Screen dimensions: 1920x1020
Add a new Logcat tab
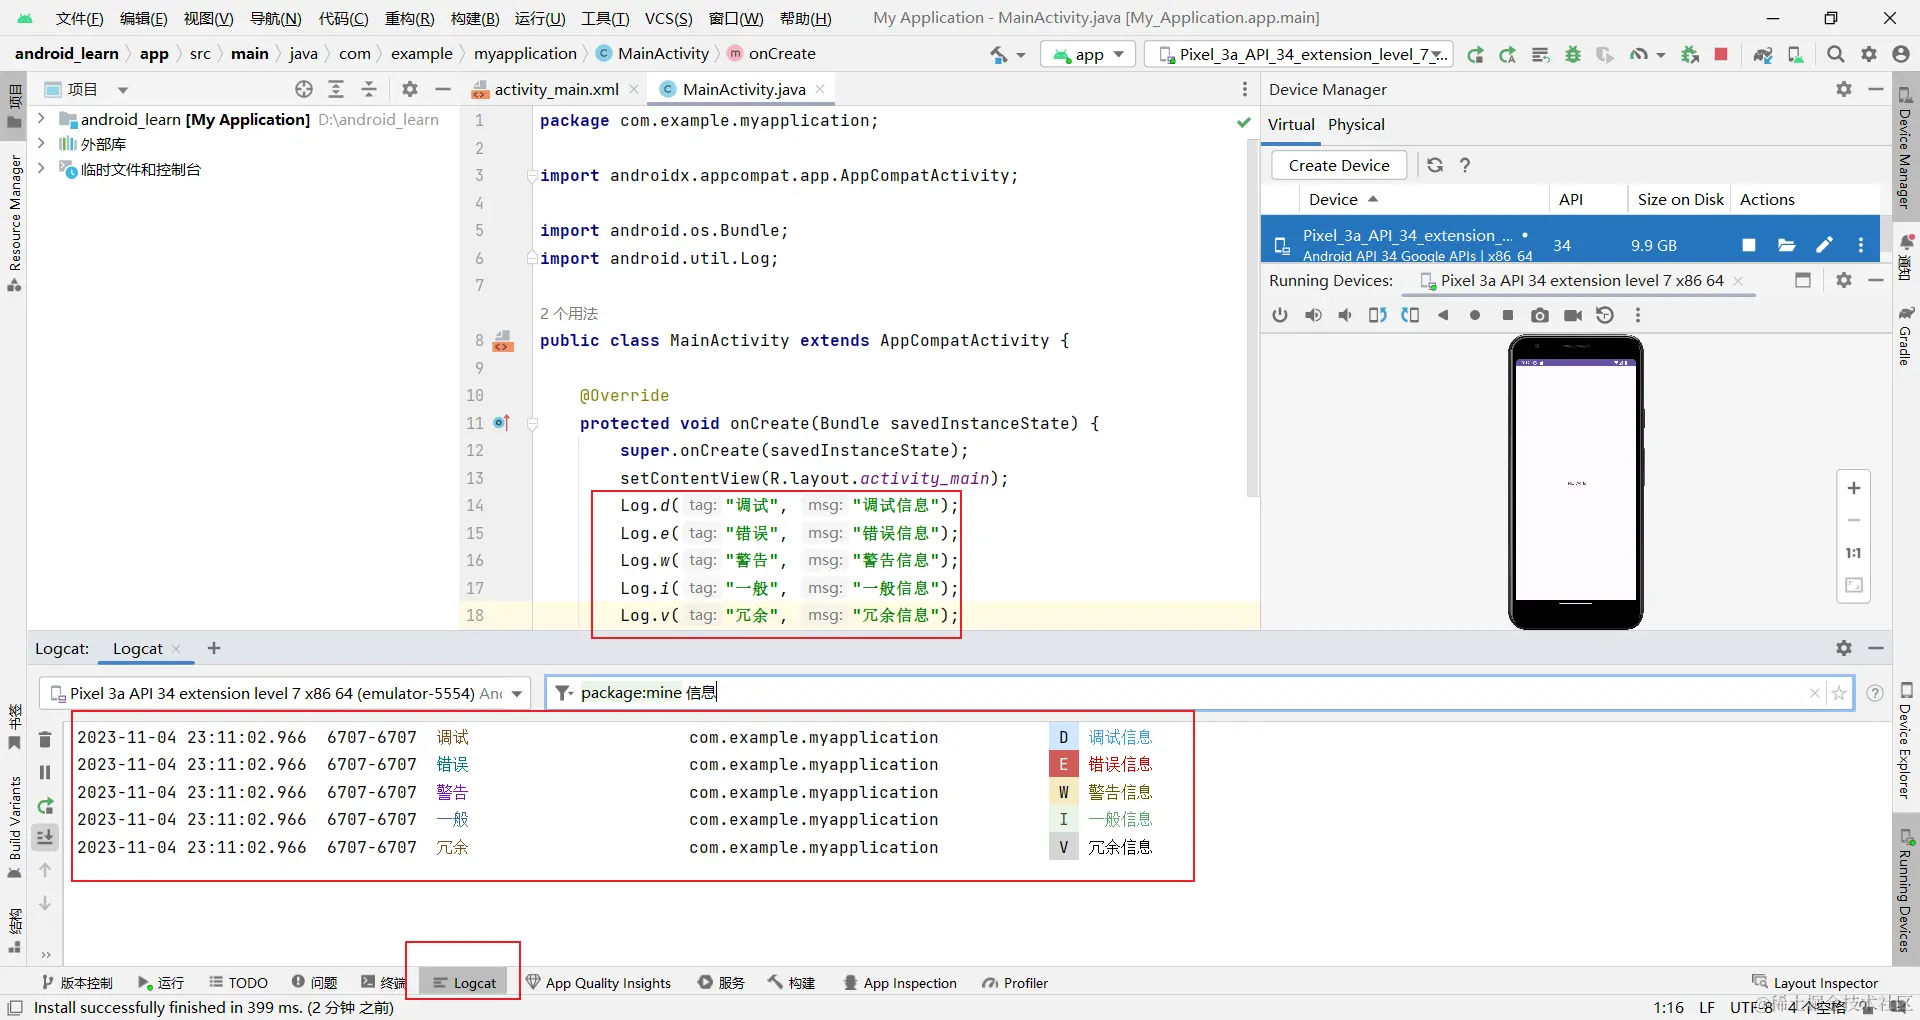pos(214,648)
